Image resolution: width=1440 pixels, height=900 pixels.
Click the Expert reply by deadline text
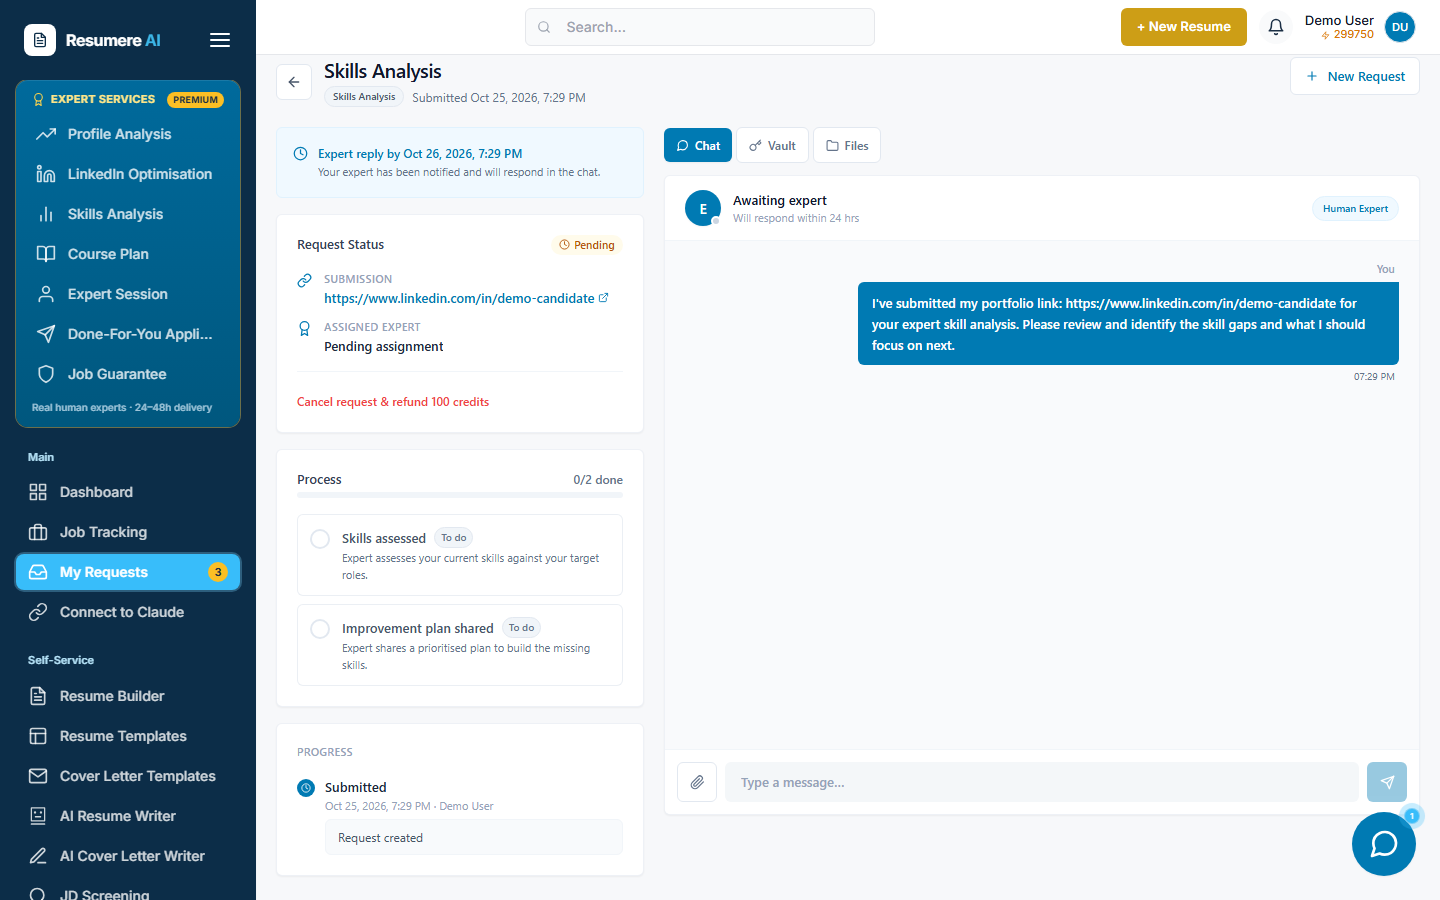pyautogui.click(x=420, y=154)
